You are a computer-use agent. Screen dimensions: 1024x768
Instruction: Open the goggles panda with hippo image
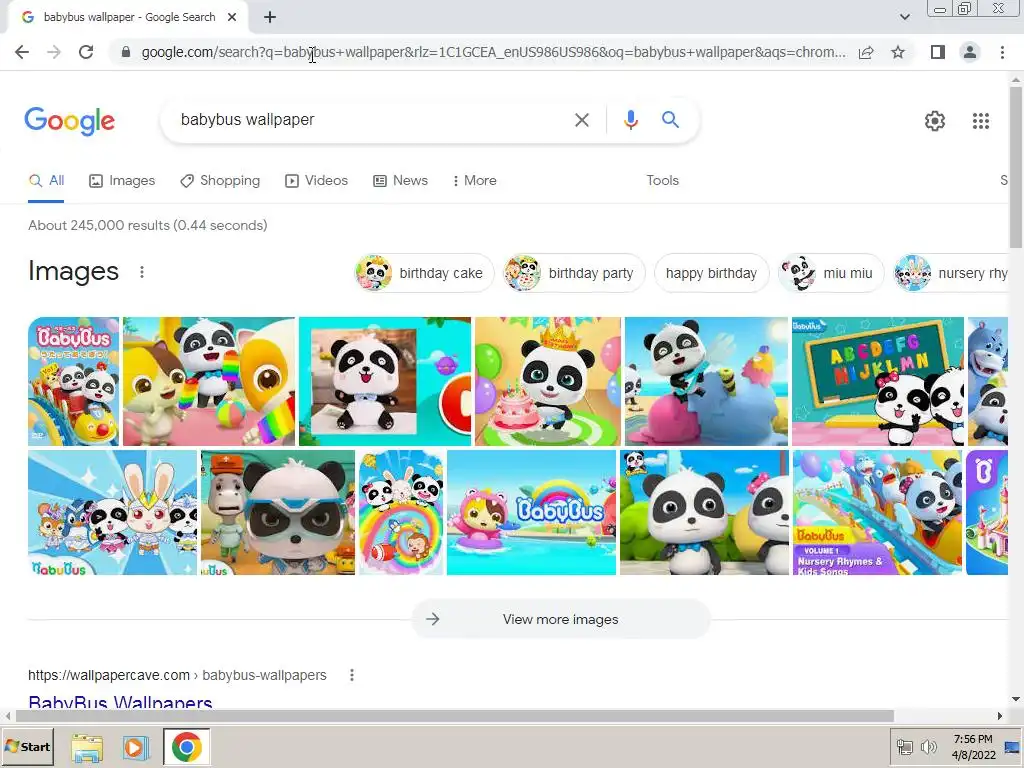(278, 513)
